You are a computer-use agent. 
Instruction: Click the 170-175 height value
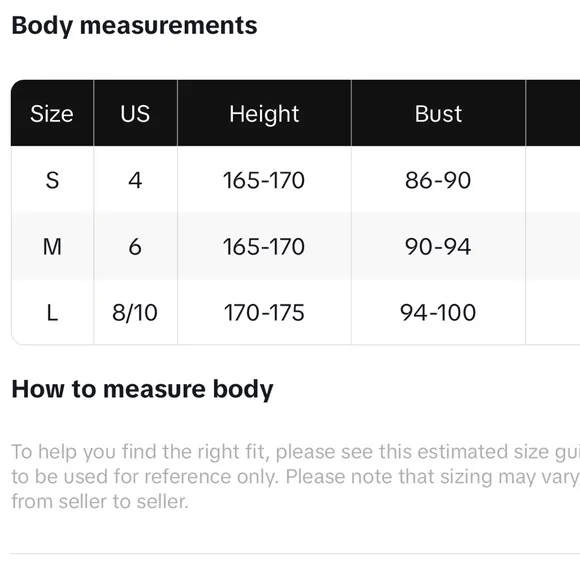264,313
